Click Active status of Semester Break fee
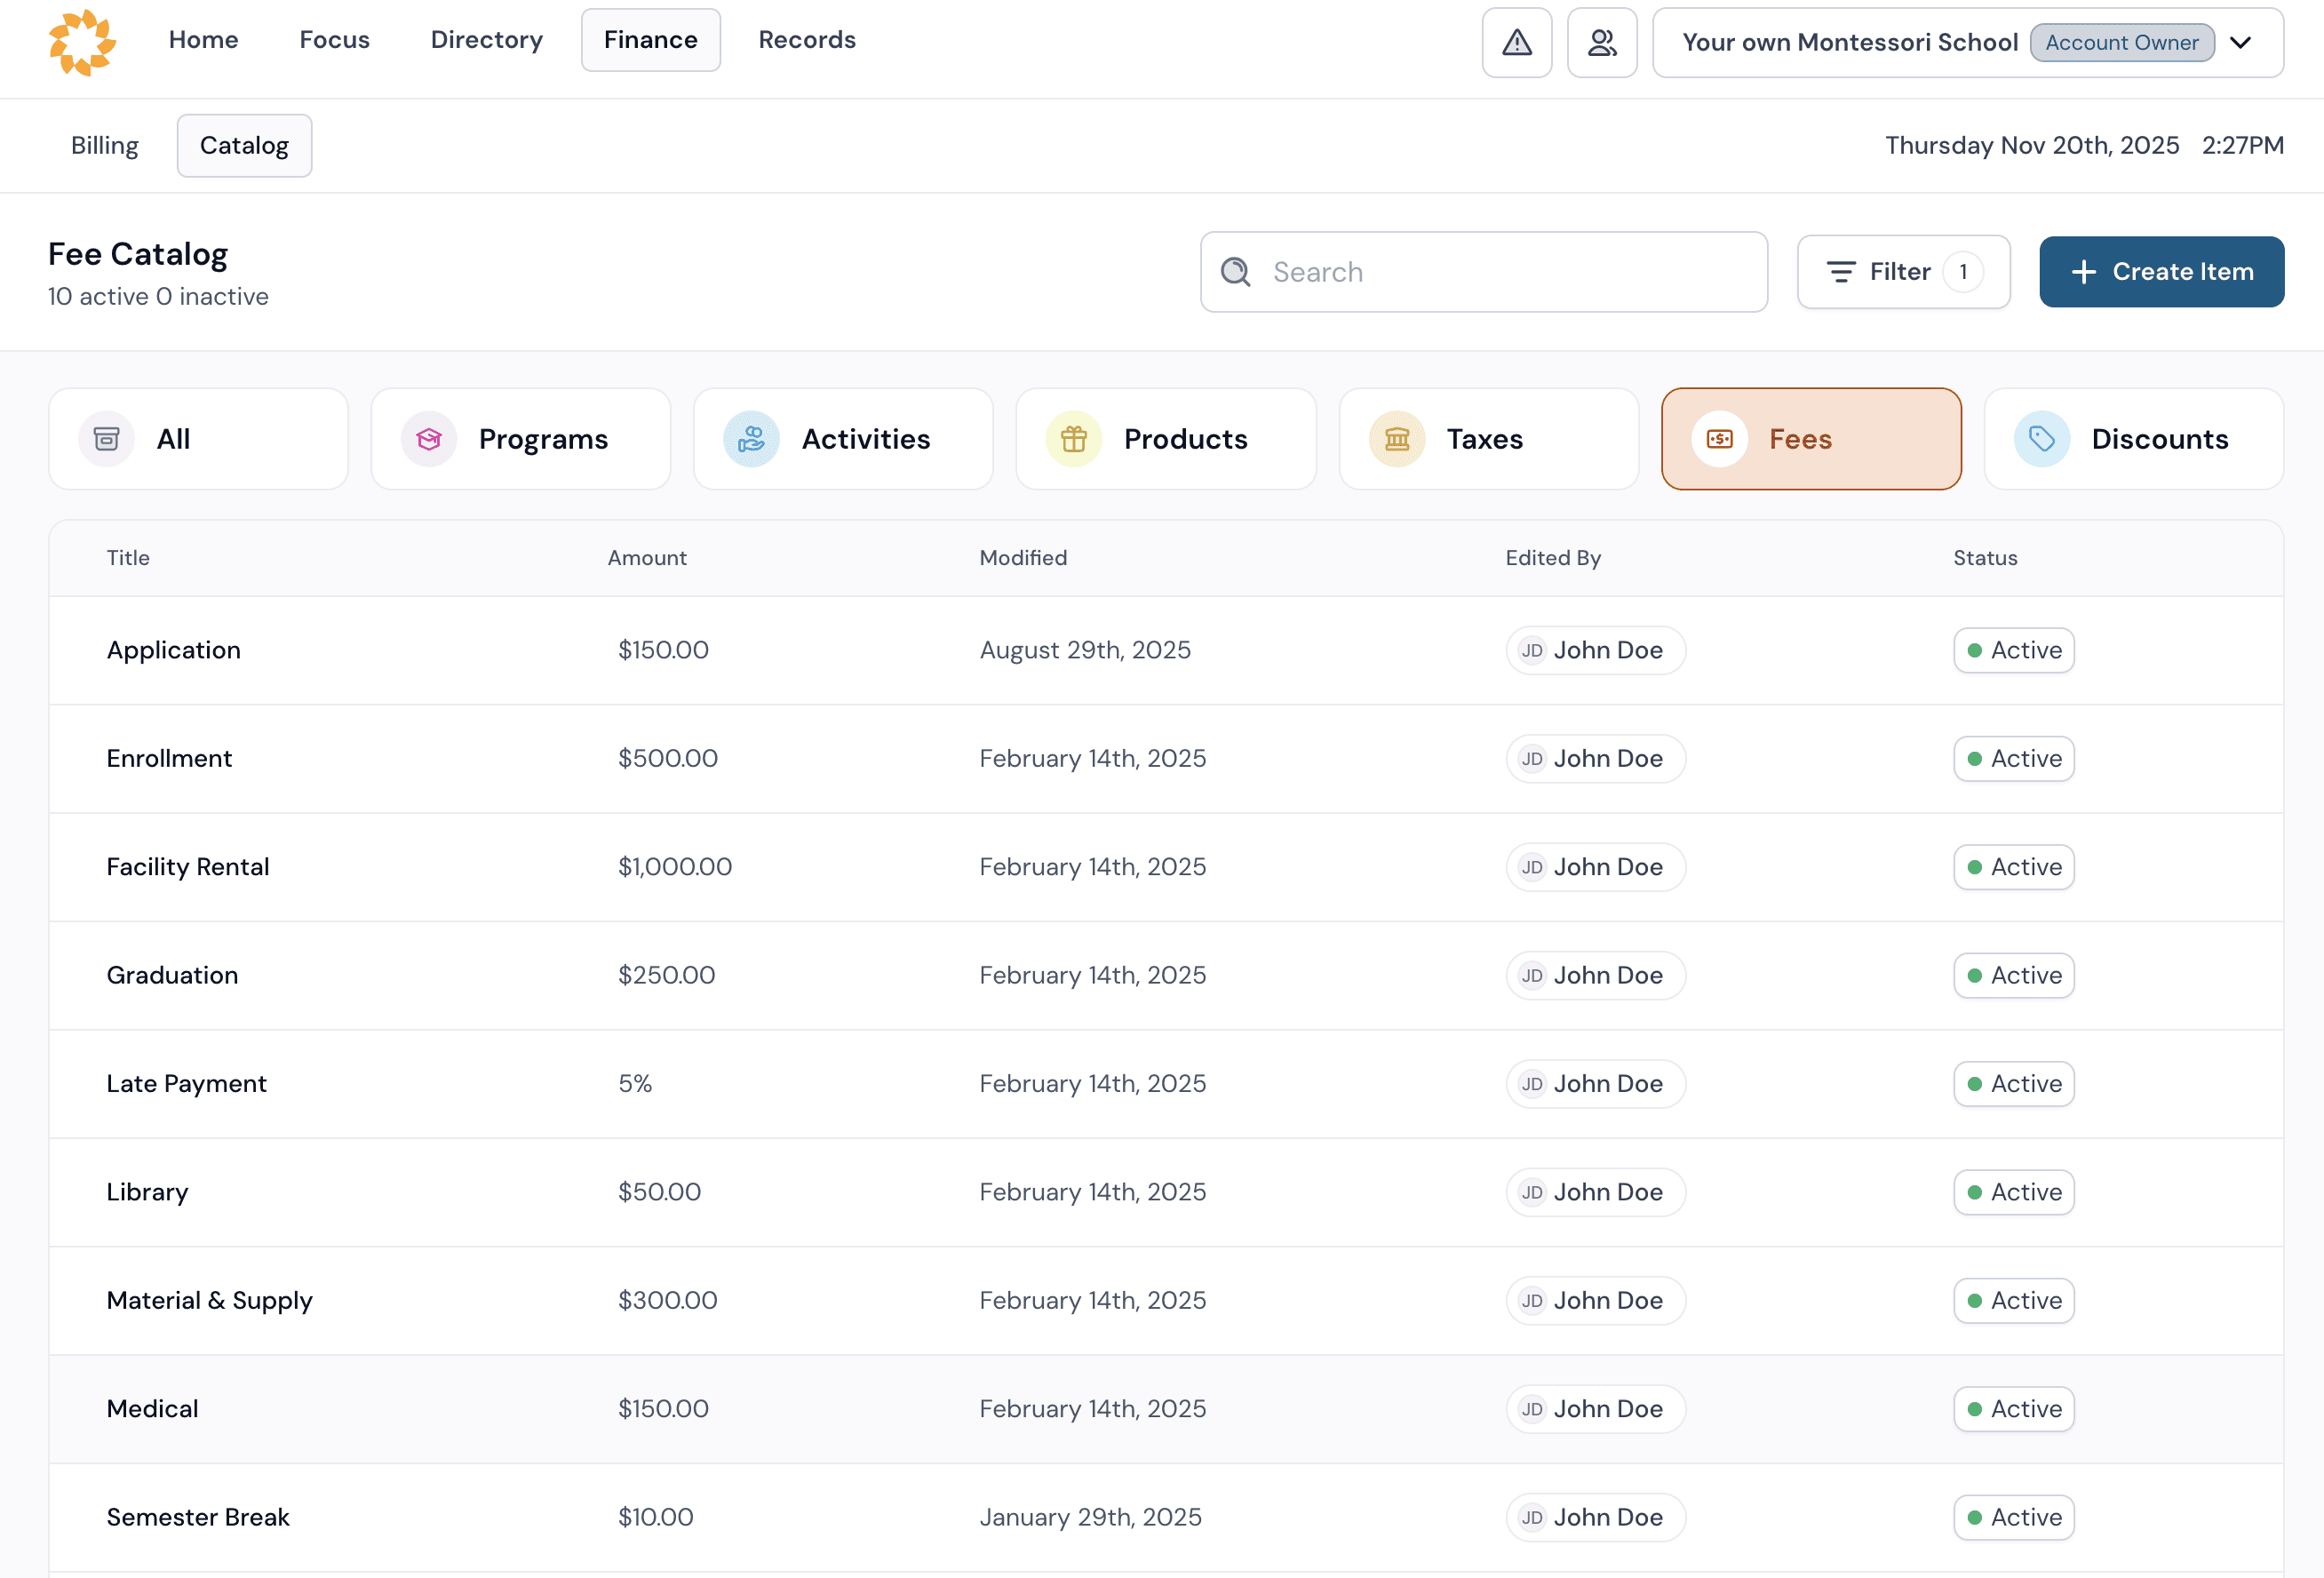The height and width of the screenshot is (1578, 2324). pos(2013,1517)
